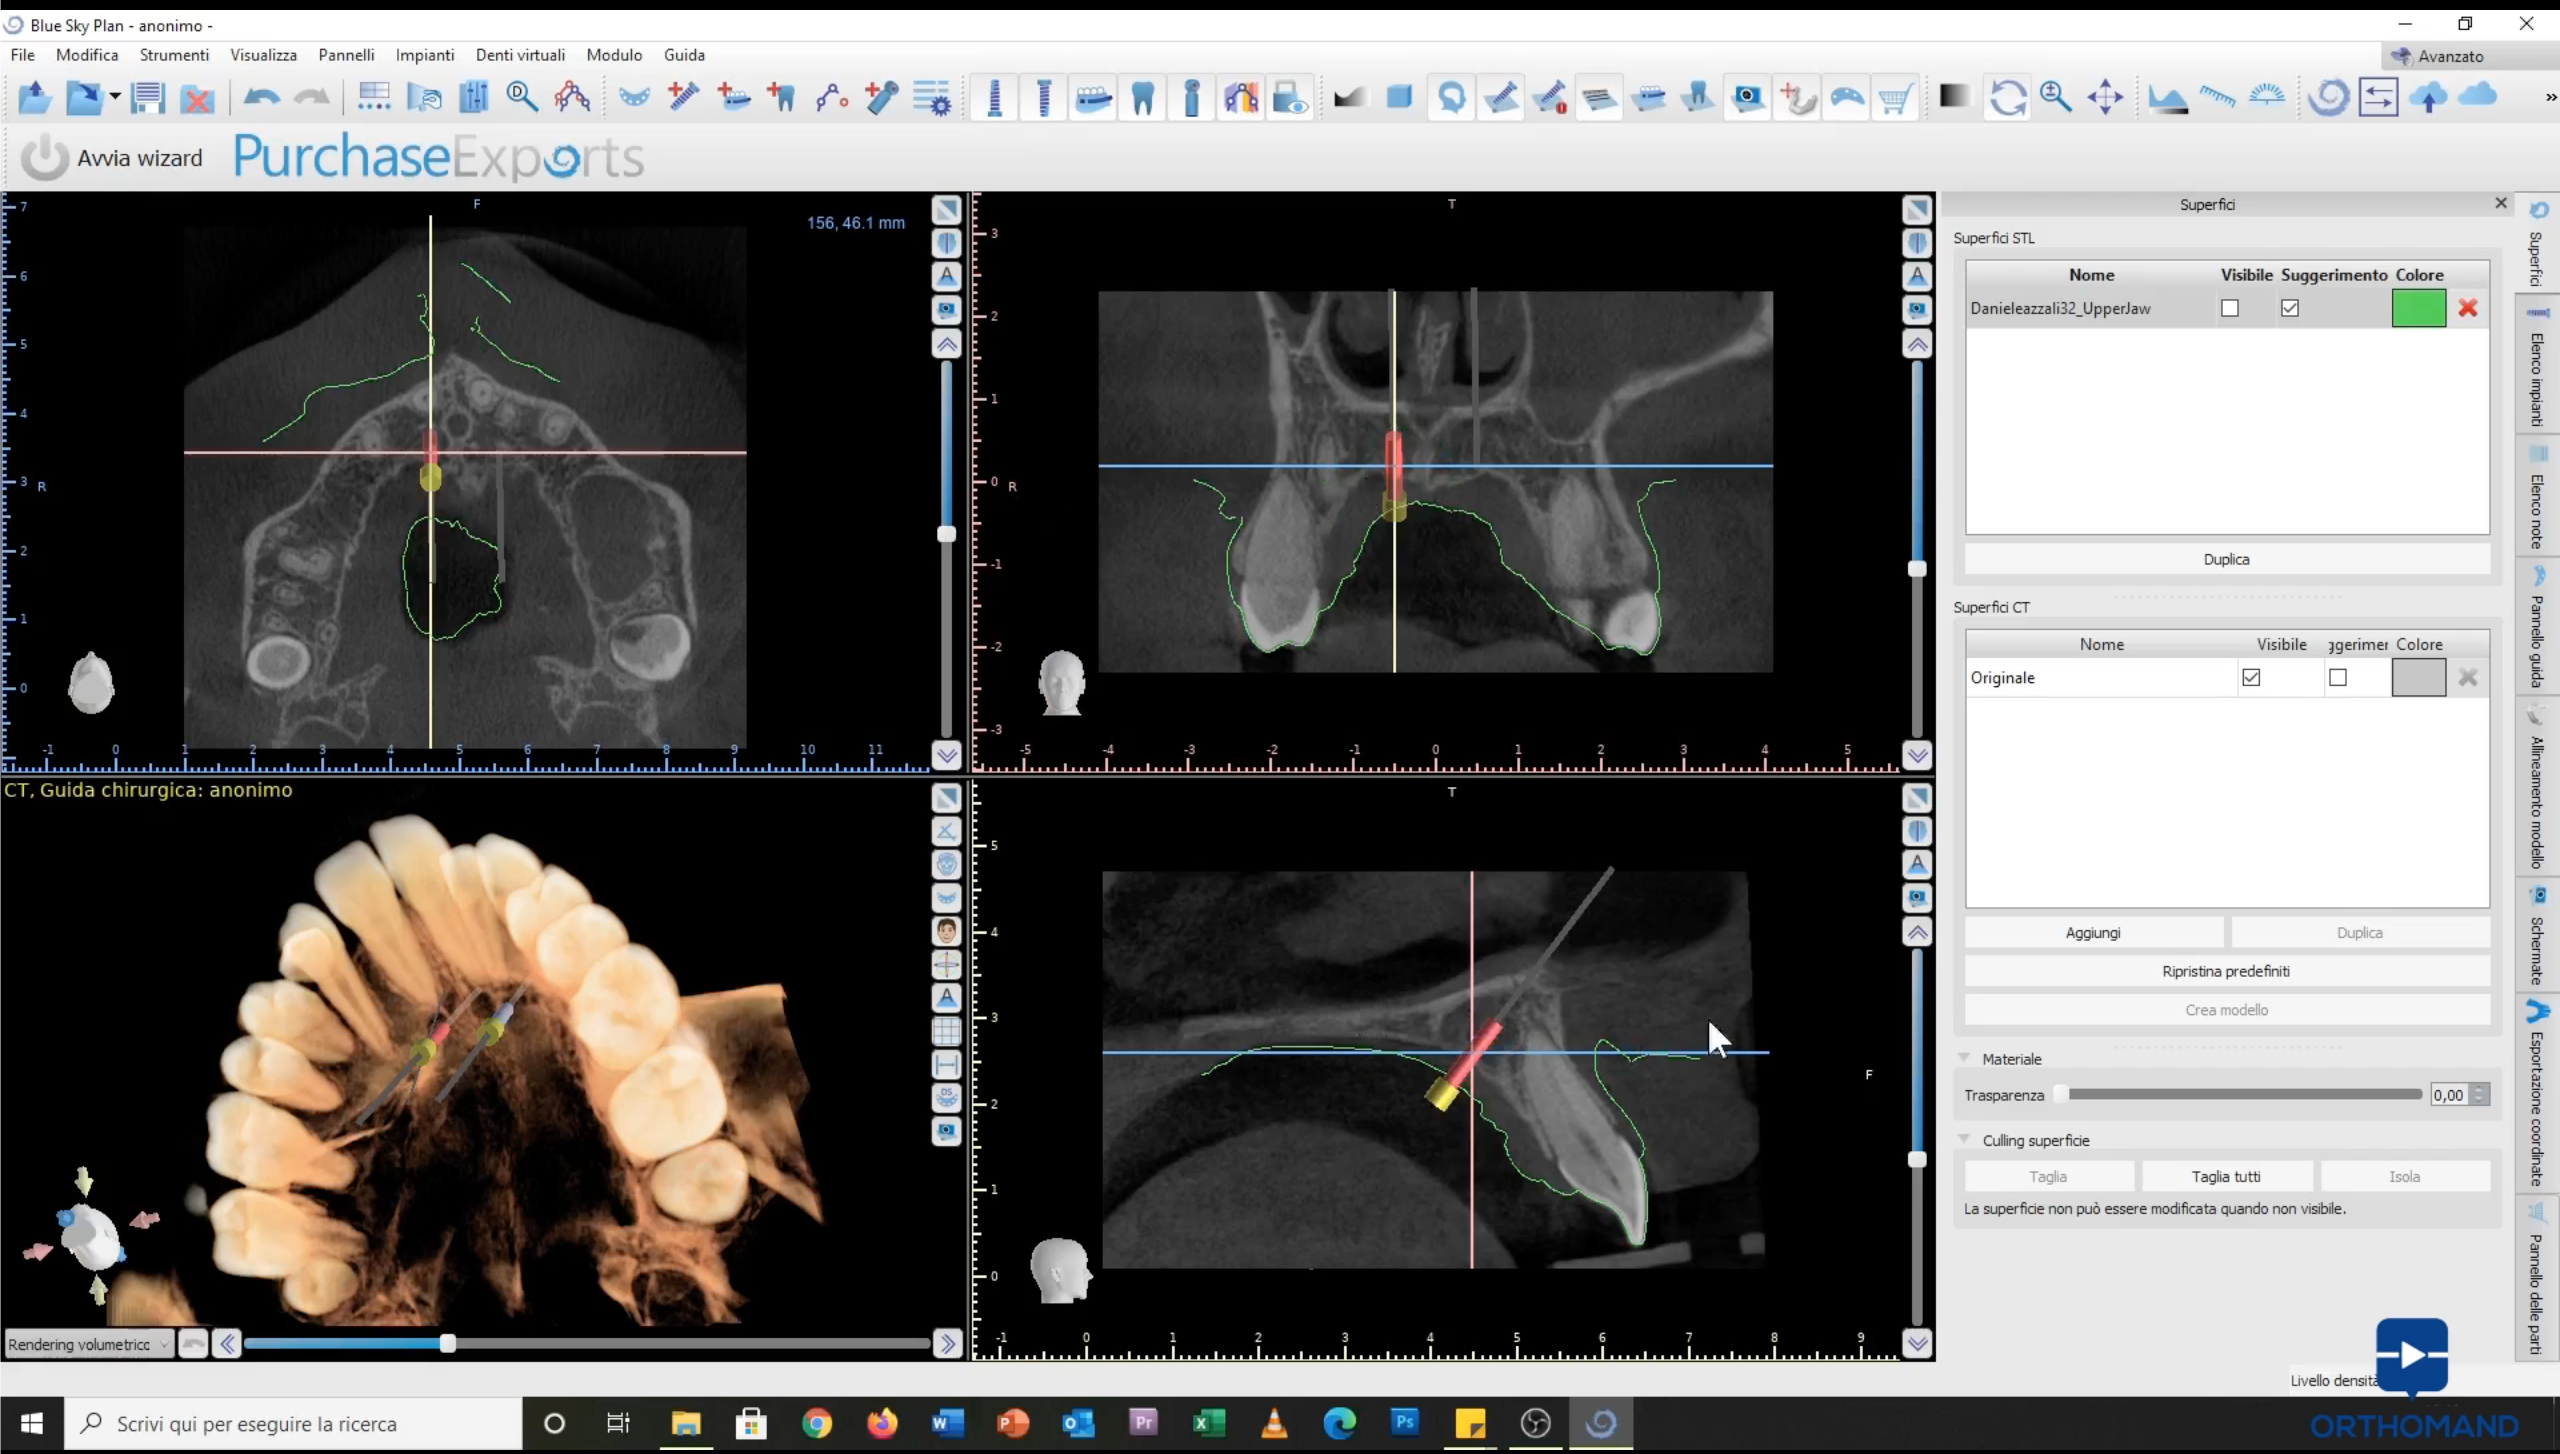Select the ruler measurement tool
The image size is (2560, 1454).
[x=2217, y=98]
